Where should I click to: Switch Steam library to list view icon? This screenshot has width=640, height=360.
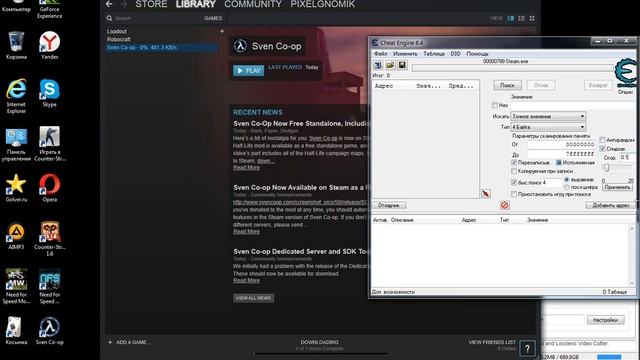click(x=521, y=18)
